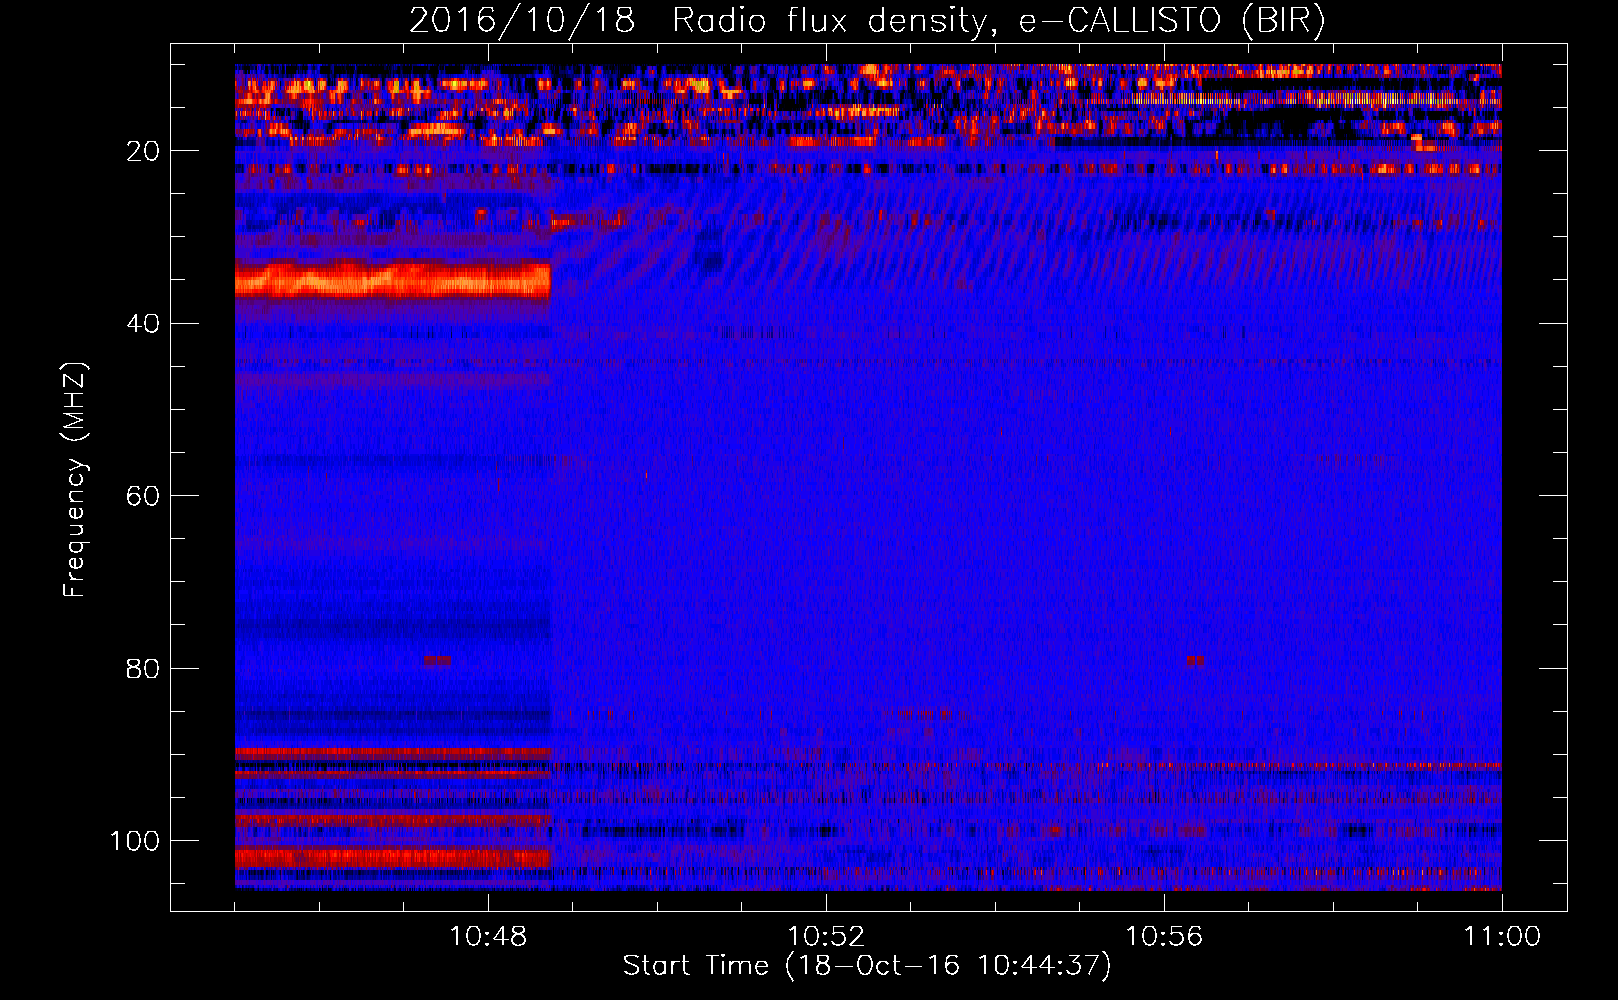Click the red interference band near 102 MHz
The height and width of the screenshot is (1000, 1618).
pos(393,858)
